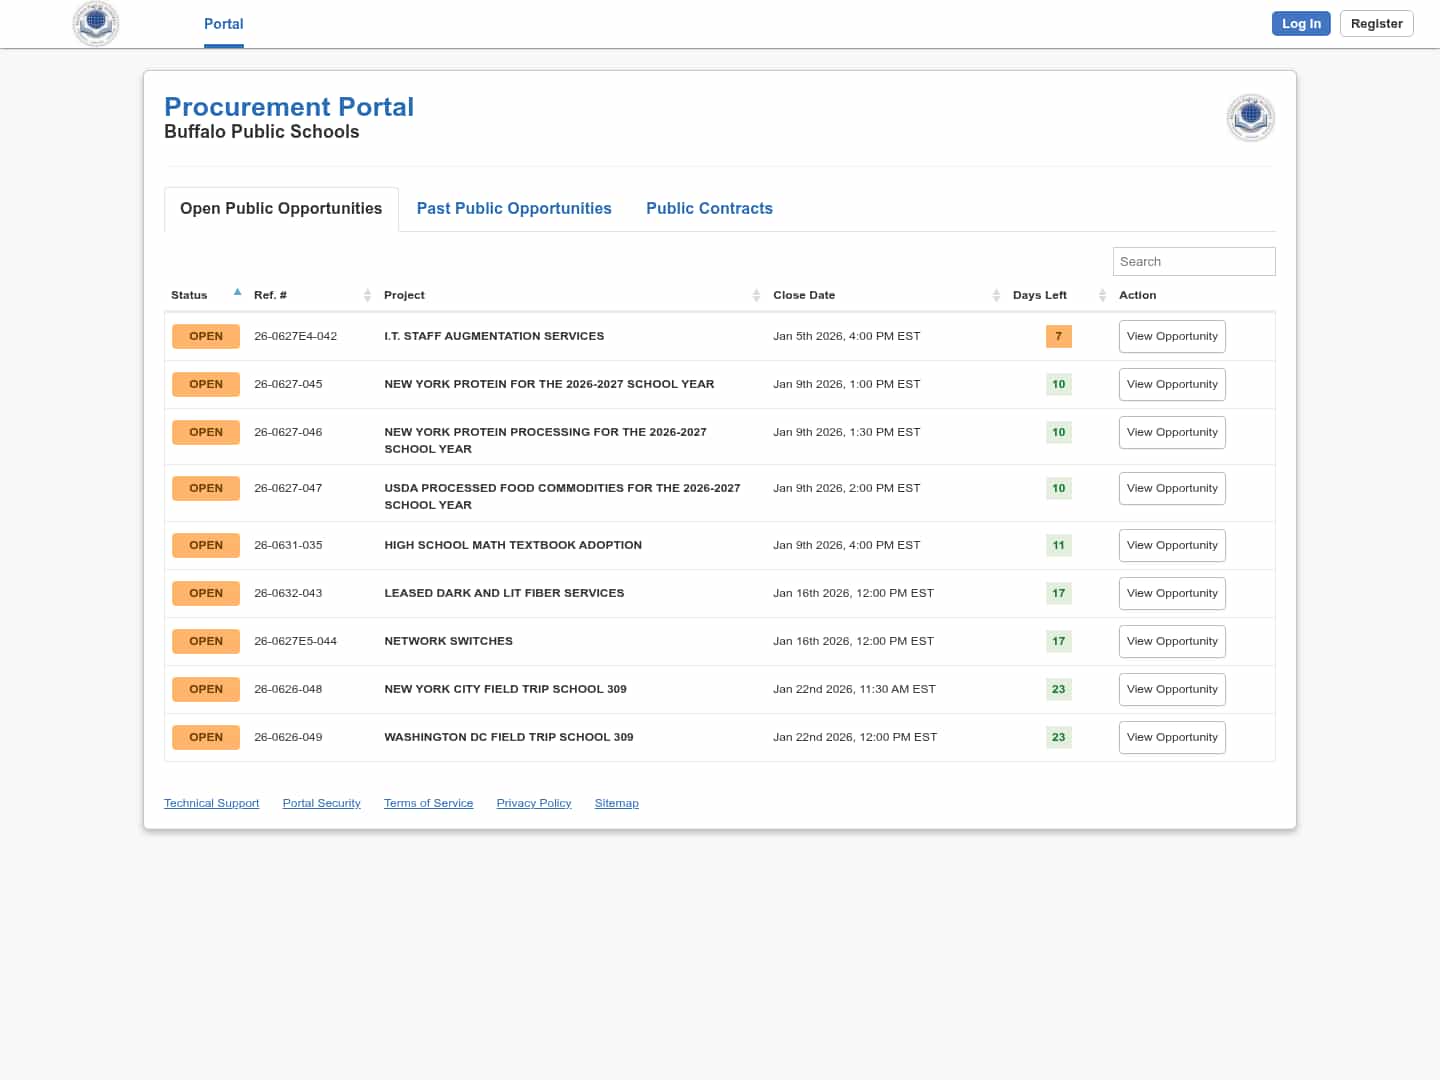The height and width of the screenshot is (1080, 1440).
Task: Sort by Ref. # column sort arrows
Action: click(x=367, y=295)
